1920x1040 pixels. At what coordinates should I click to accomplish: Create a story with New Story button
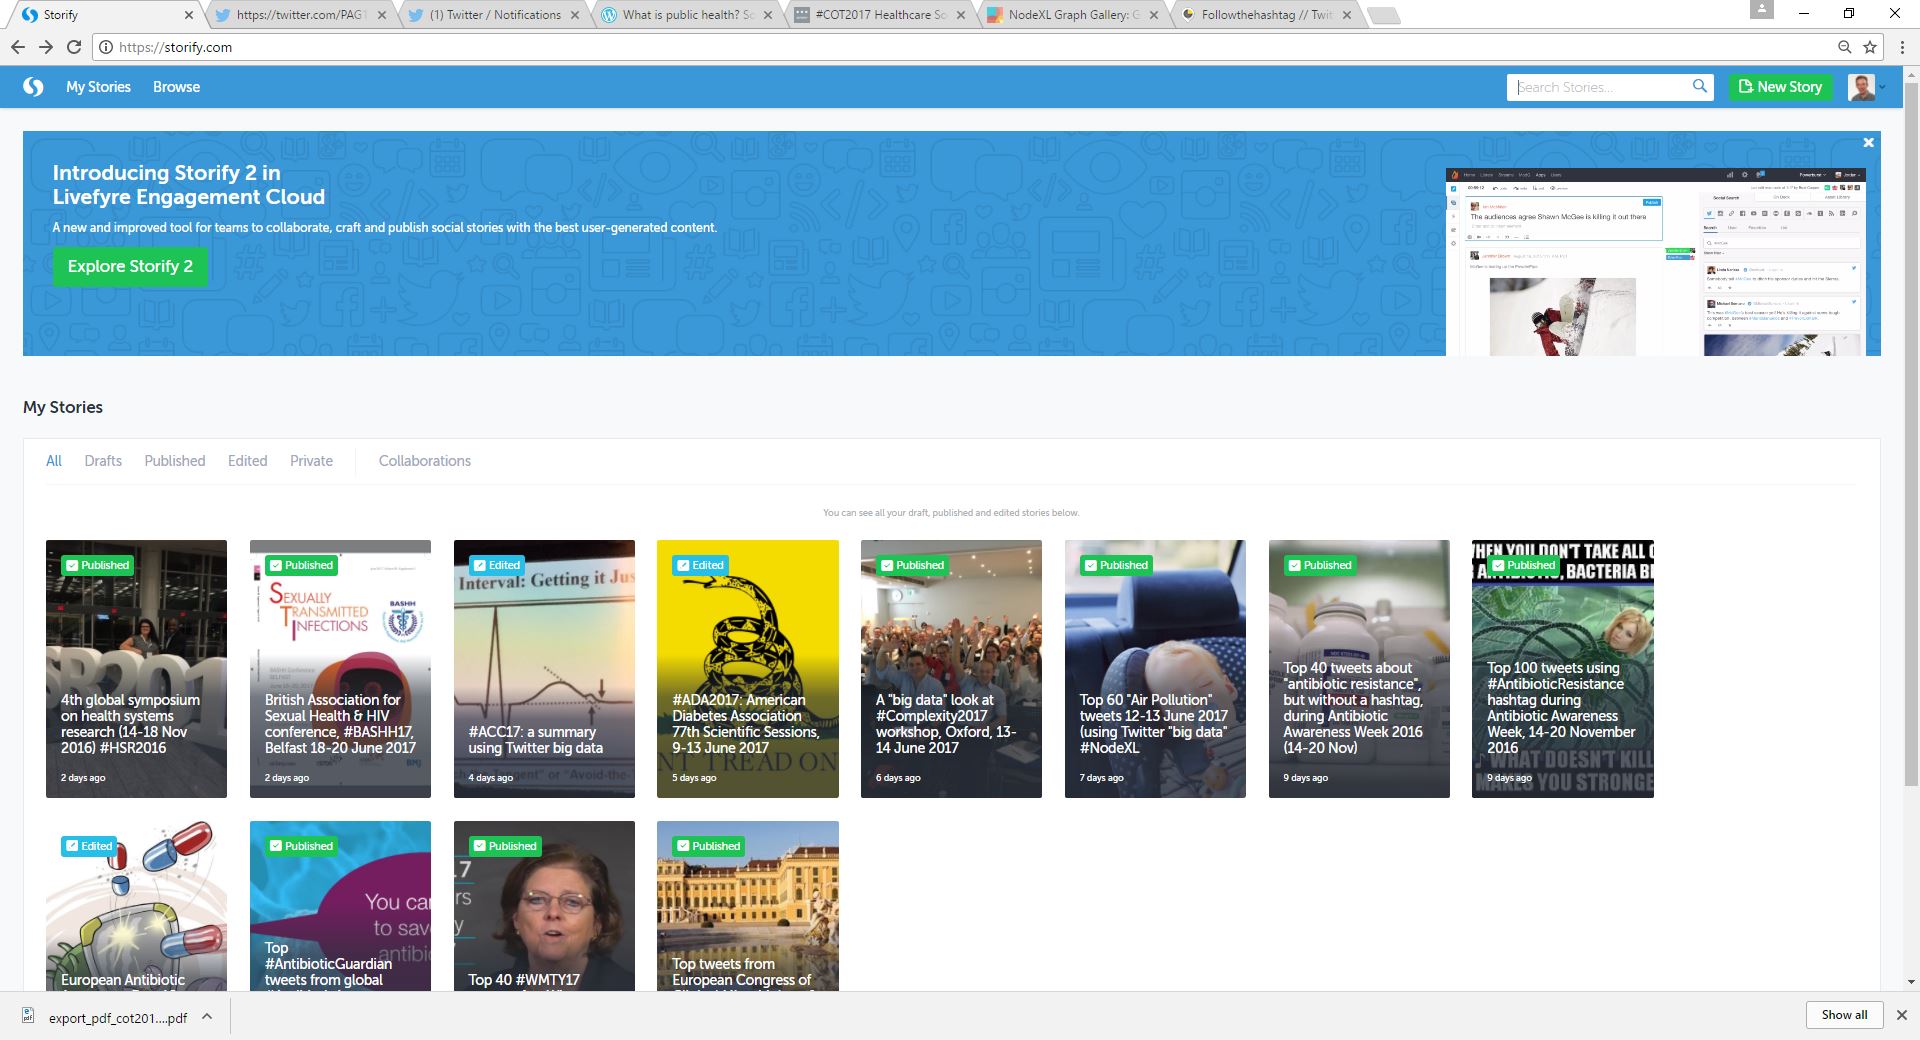1780,87
